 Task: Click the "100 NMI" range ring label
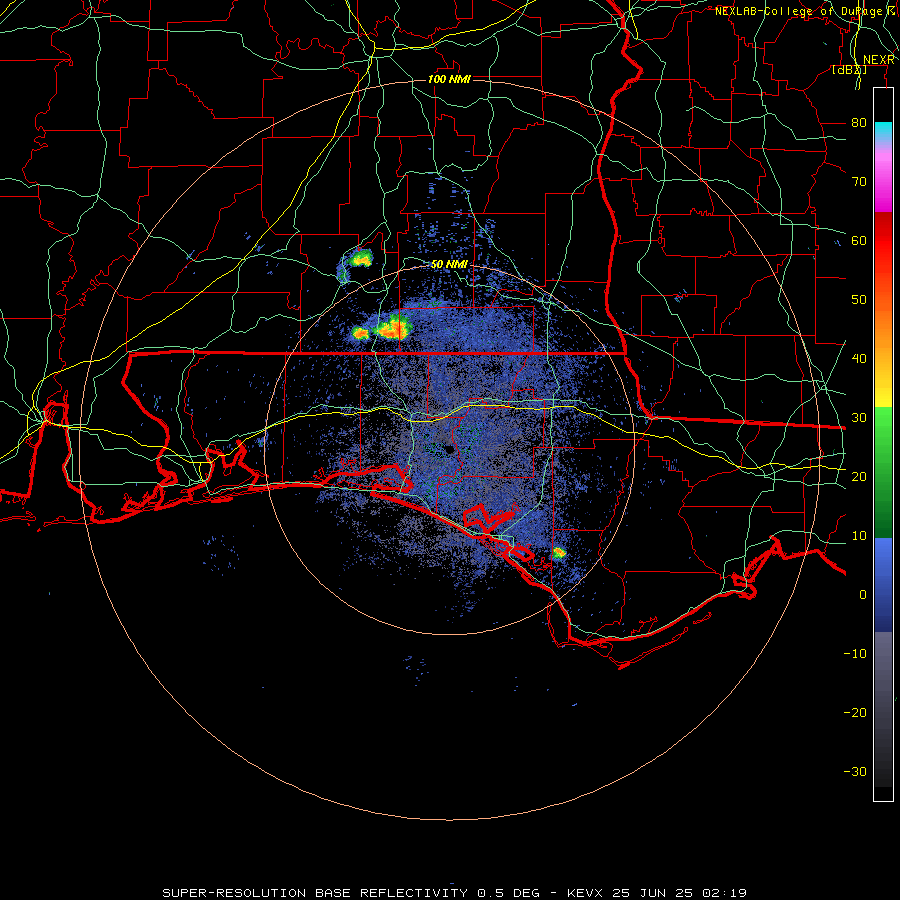[449, 79]
